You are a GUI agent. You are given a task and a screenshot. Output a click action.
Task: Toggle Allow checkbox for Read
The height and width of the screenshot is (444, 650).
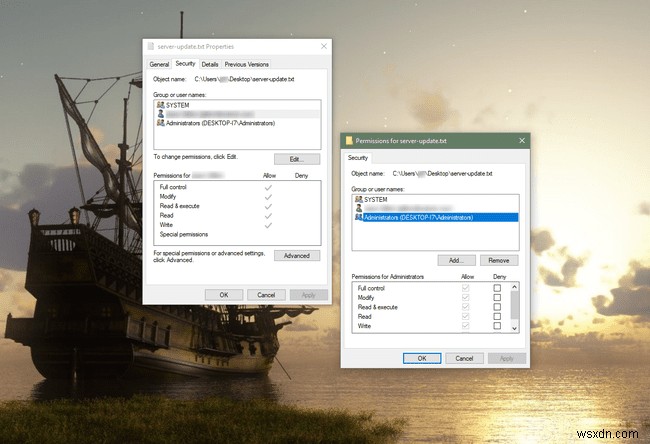tap(466, 316)
